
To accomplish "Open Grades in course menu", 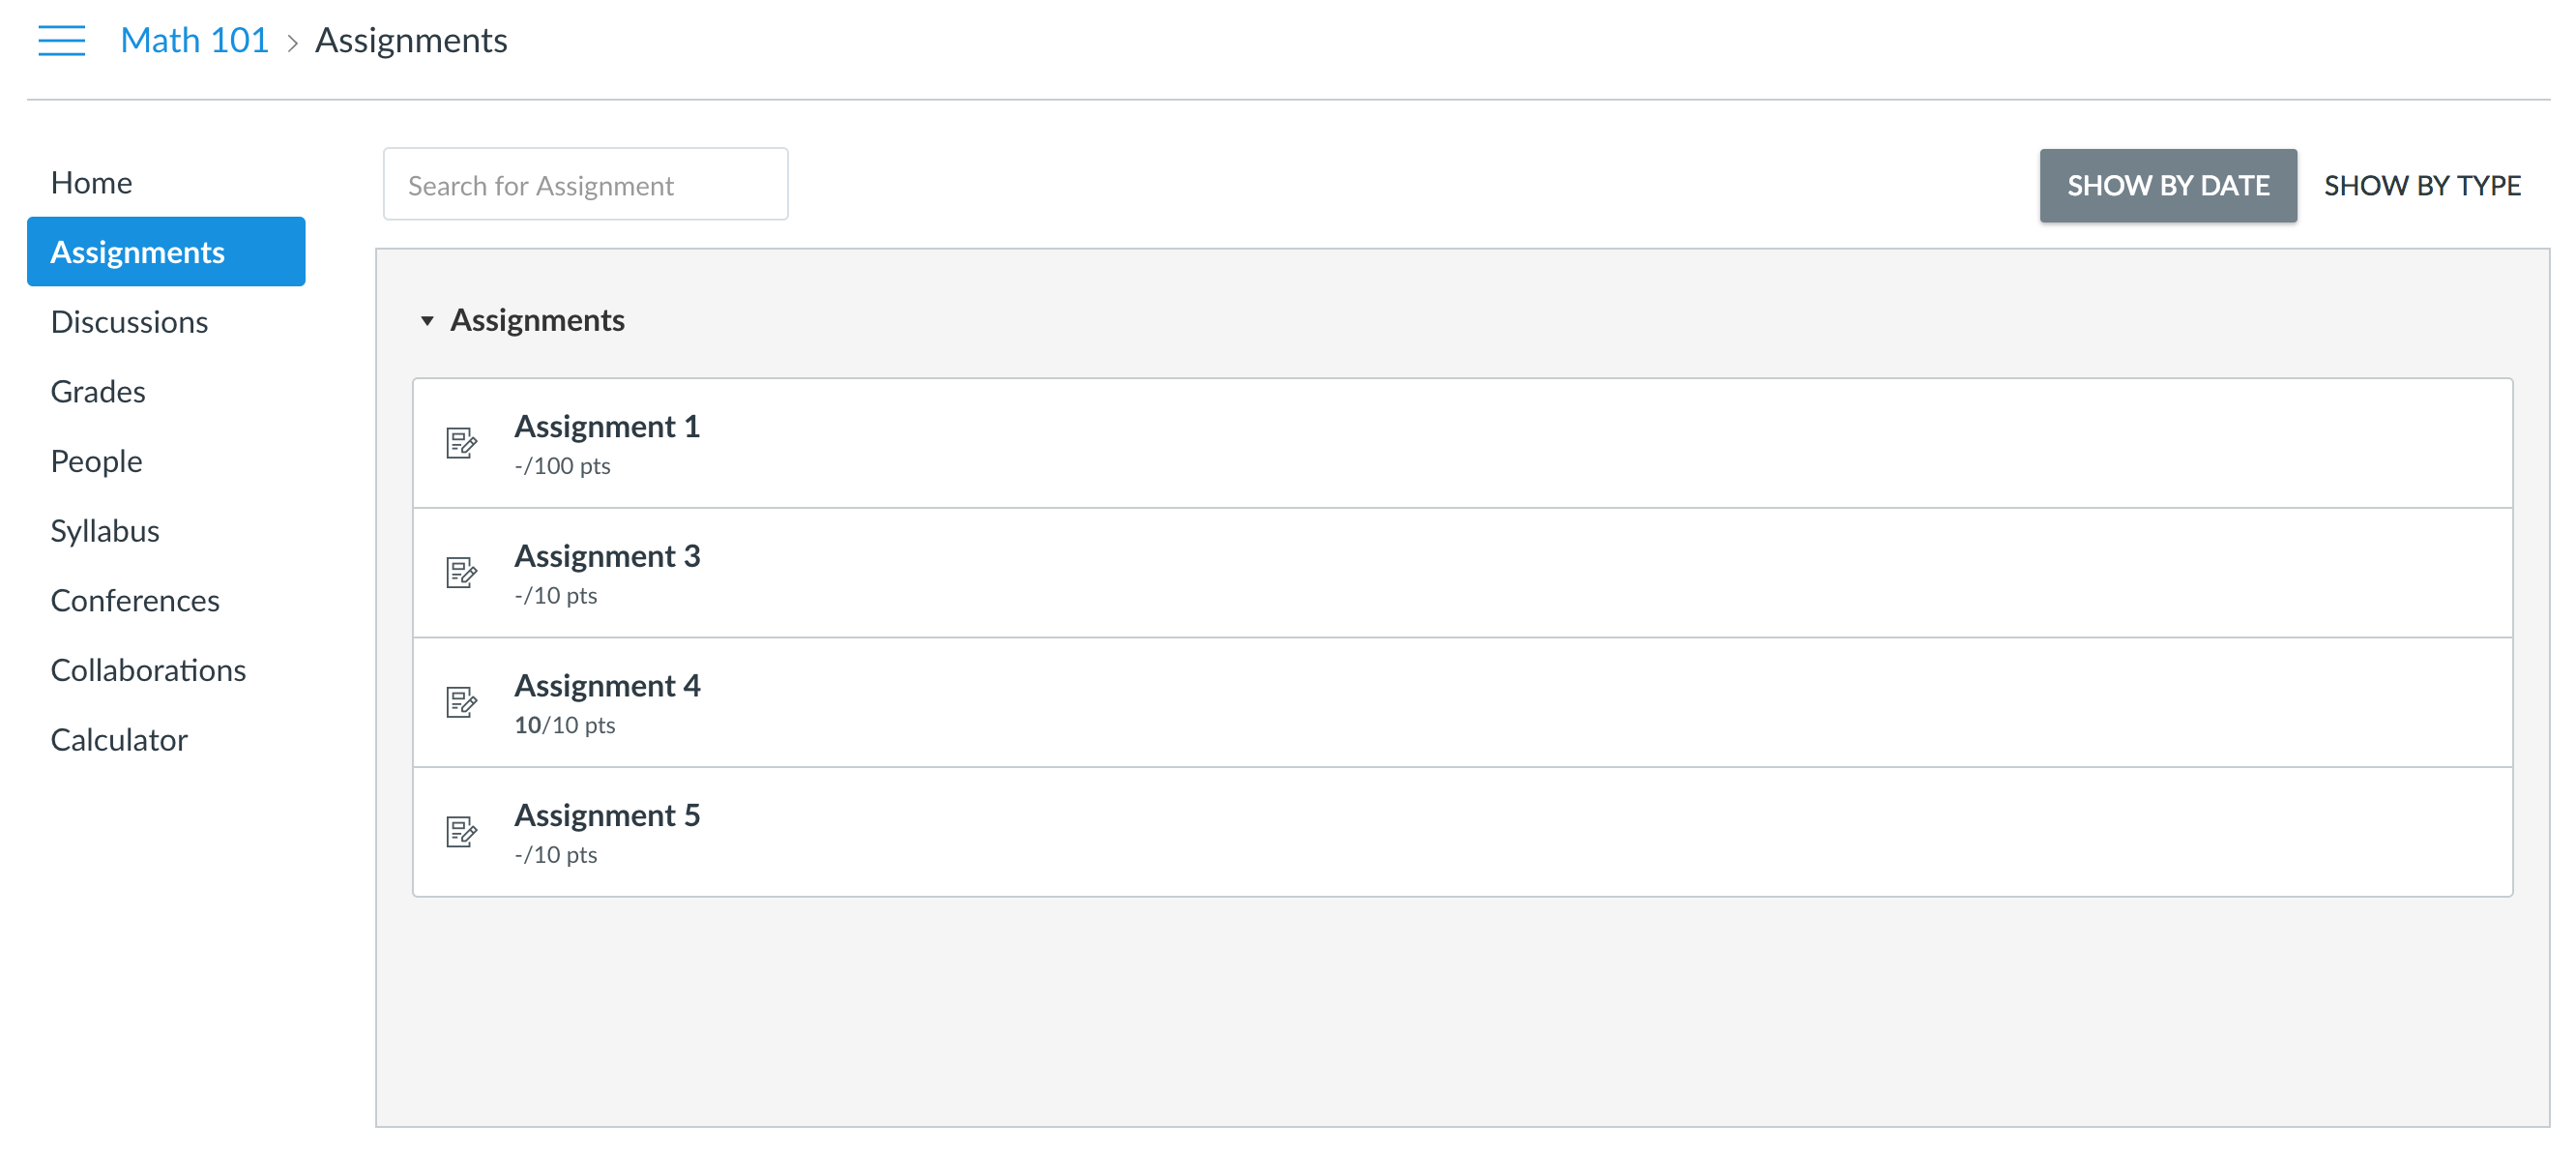I will (x=98, y=391).
